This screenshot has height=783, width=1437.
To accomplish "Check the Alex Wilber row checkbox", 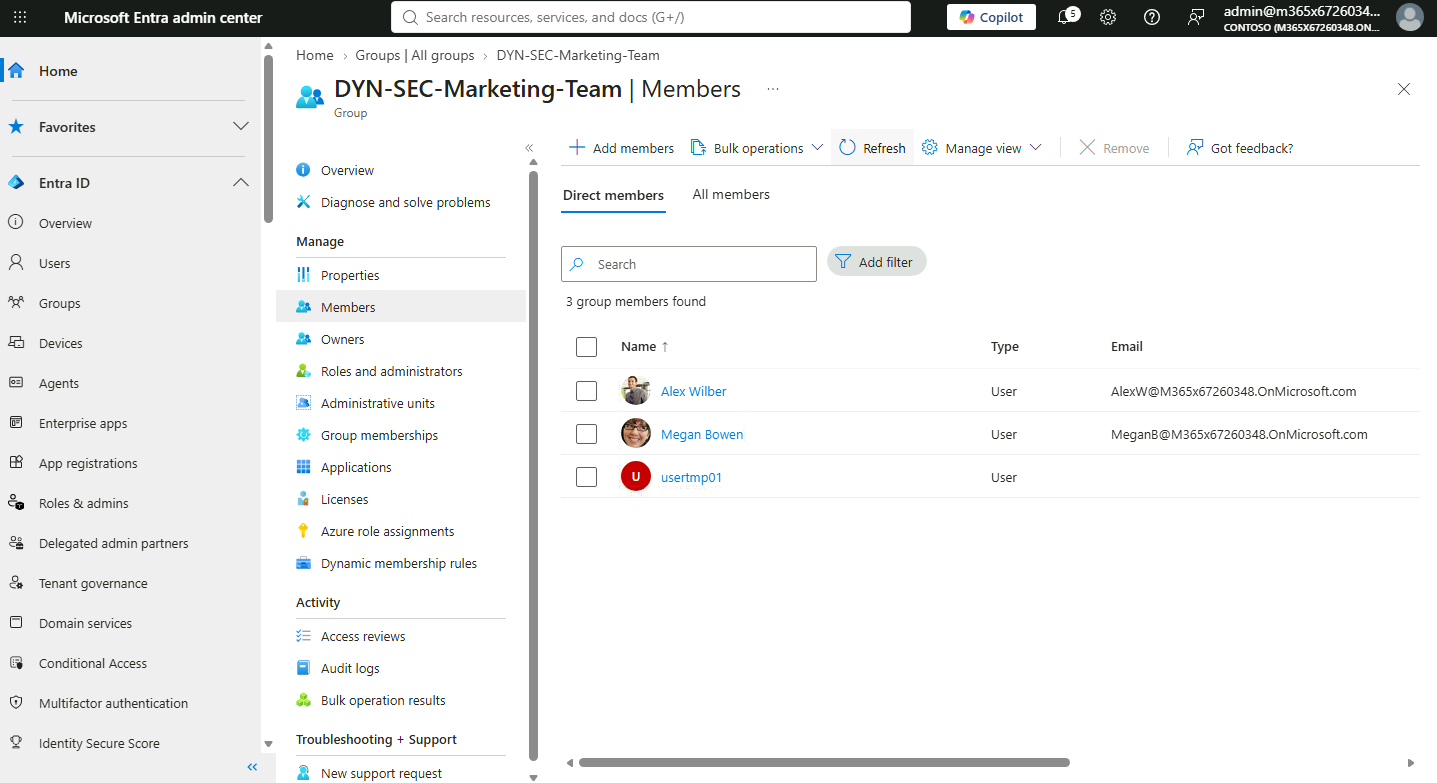I will pyautogui.click(x=587, y=391).
